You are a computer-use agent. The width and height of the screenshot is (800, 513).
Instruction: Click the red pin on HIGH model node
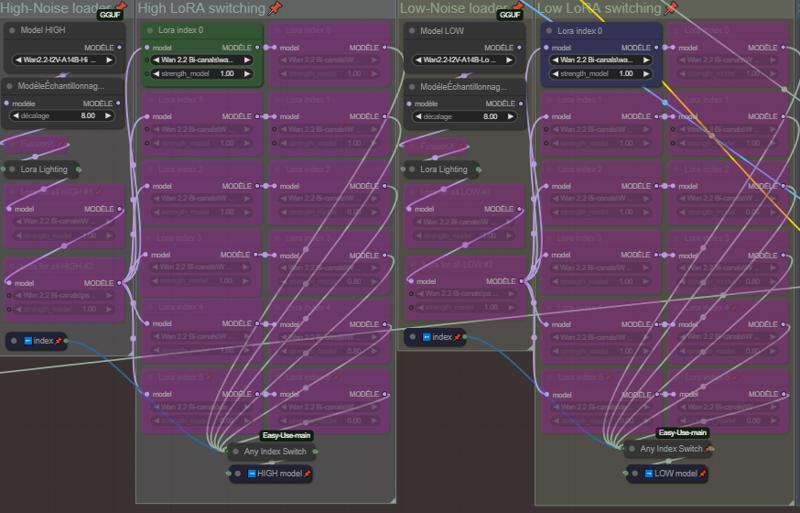307,474
